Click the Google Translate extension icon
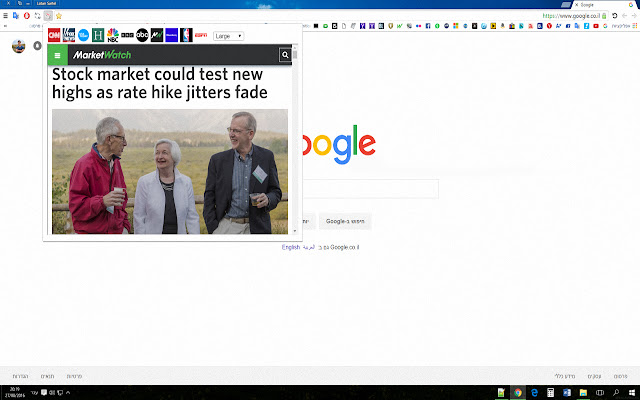This screenshot has width=640, height=400. pos(16,16)
